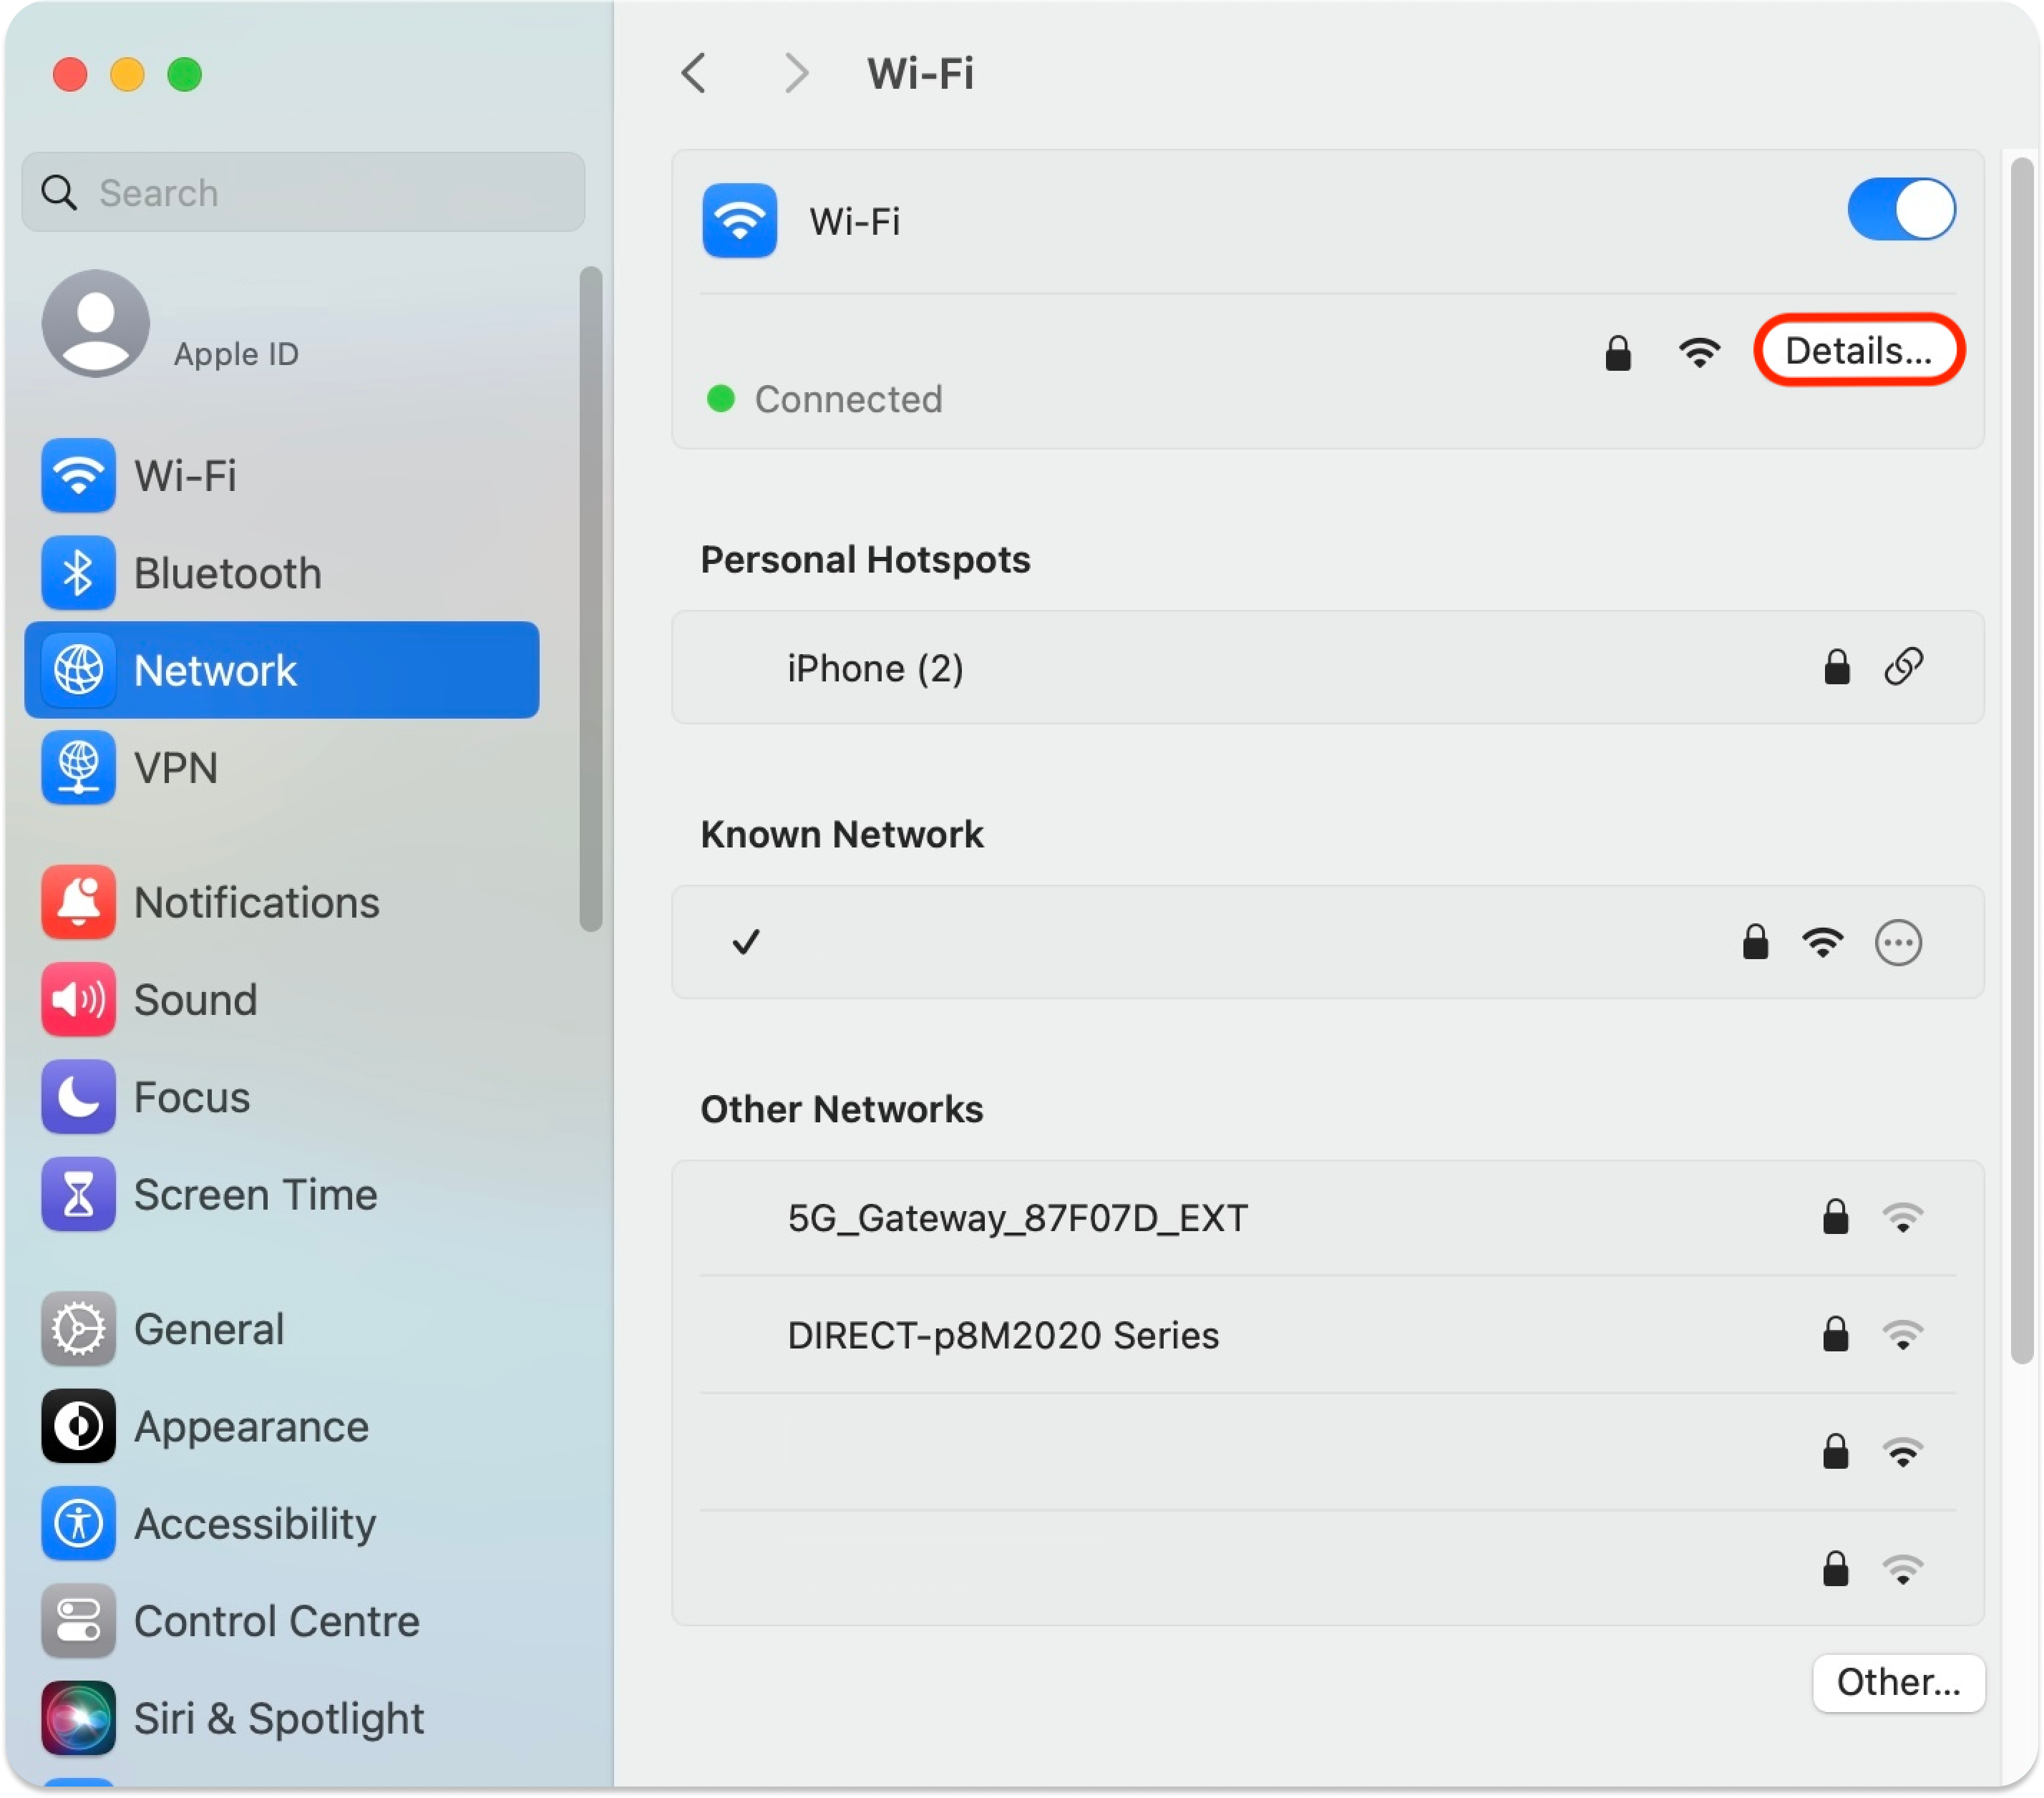Open the Screen Time hourglass icon
This screenshot has height=1798, width=2044.
tap(78, 1194)
